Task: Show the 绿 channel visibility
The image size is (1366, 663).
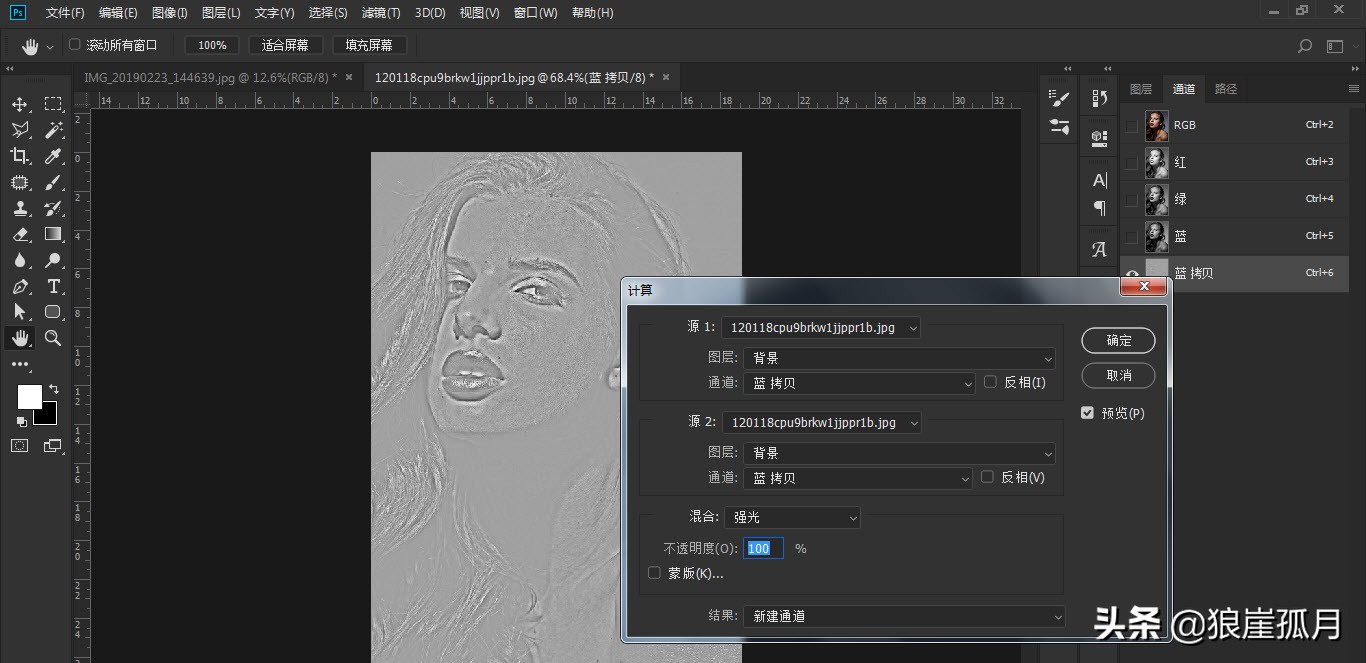Action: 1131,199
